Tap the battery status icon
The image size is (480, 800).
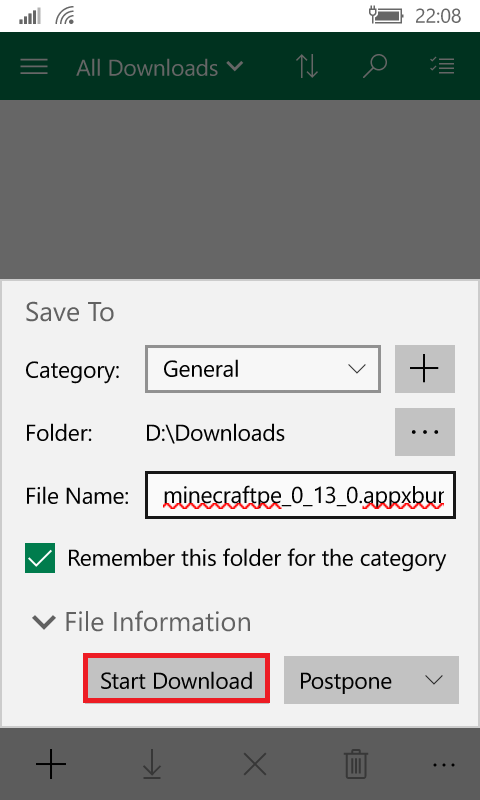388,16
